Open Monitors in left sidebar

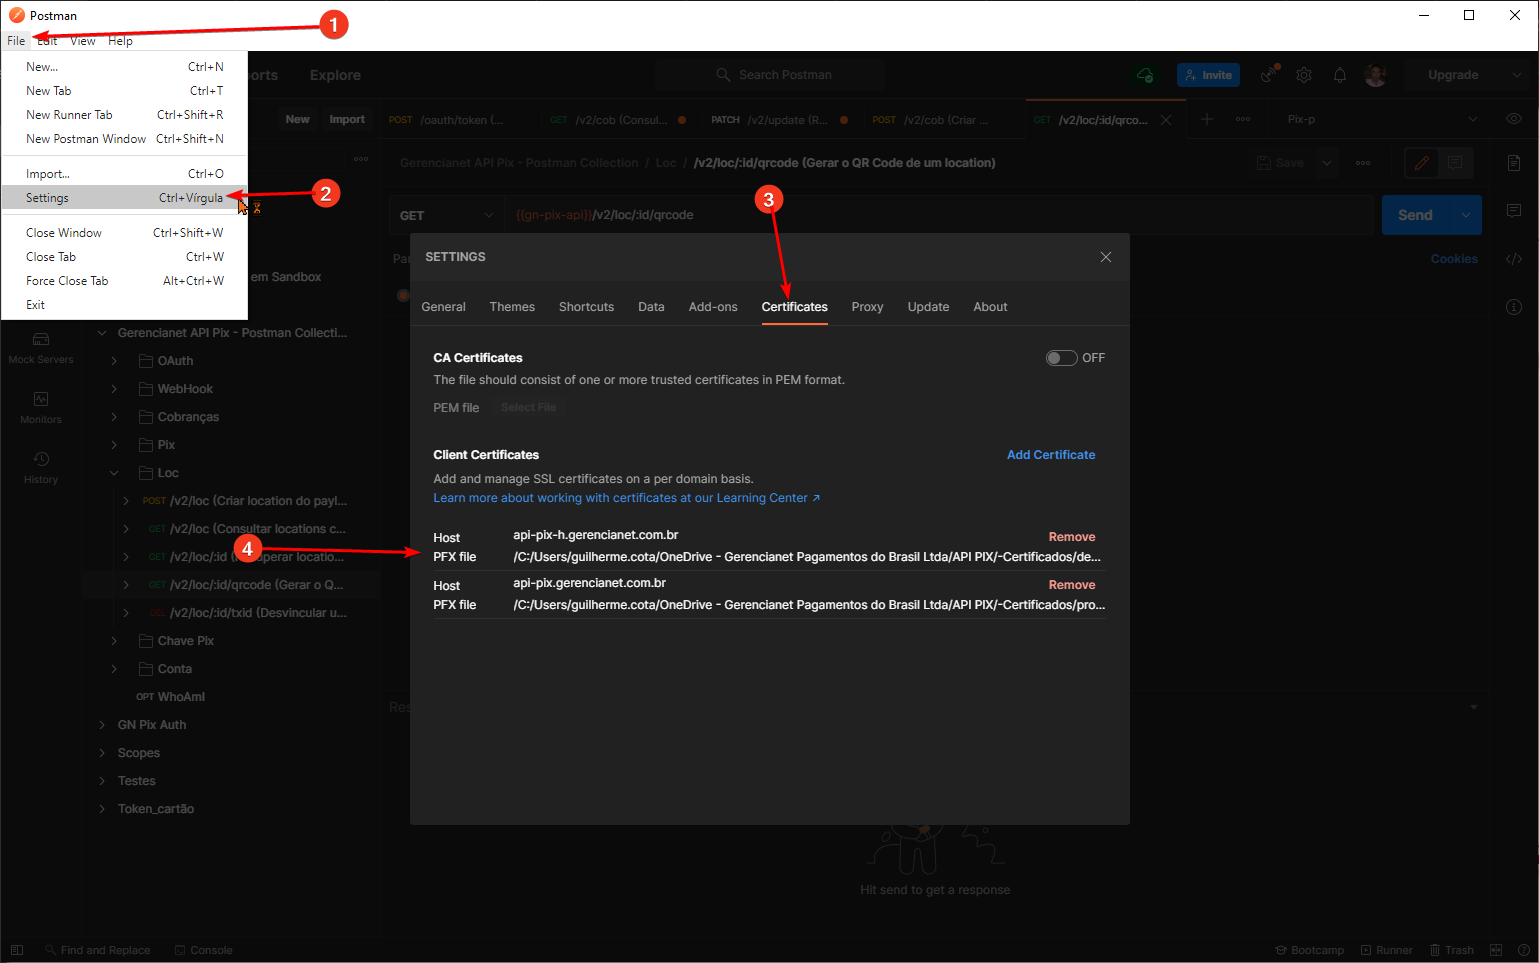(x=41, y=408)
